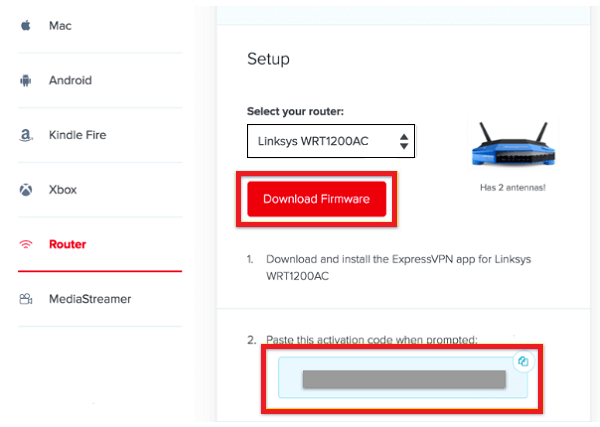Copy the activation code with the copy icon
This screenshot has height=427, width=600.
(x=522, y=361)
